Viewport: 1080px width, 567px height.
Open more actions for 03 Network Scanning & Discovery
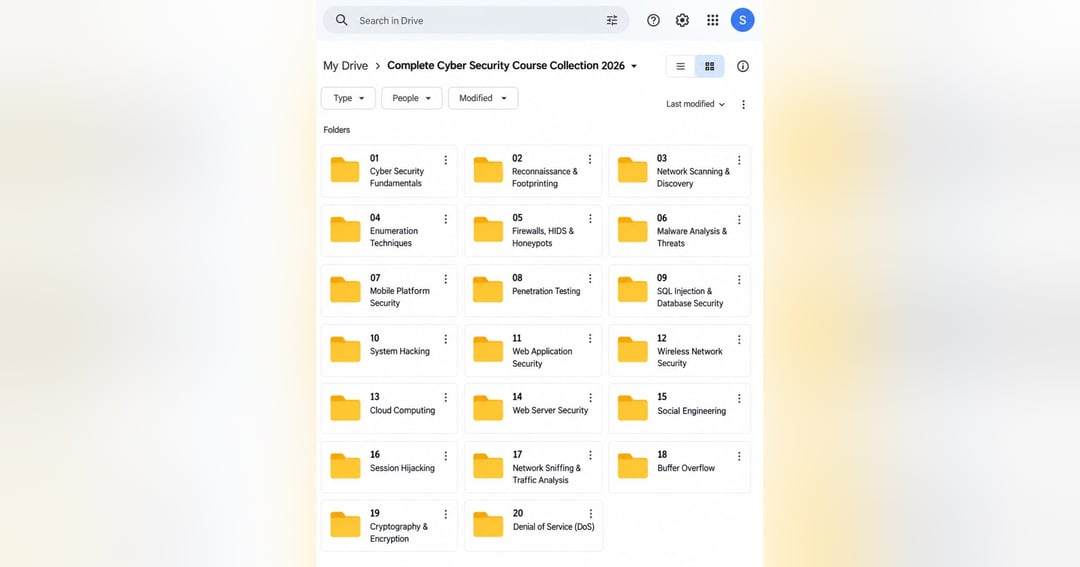pos(739,160)
